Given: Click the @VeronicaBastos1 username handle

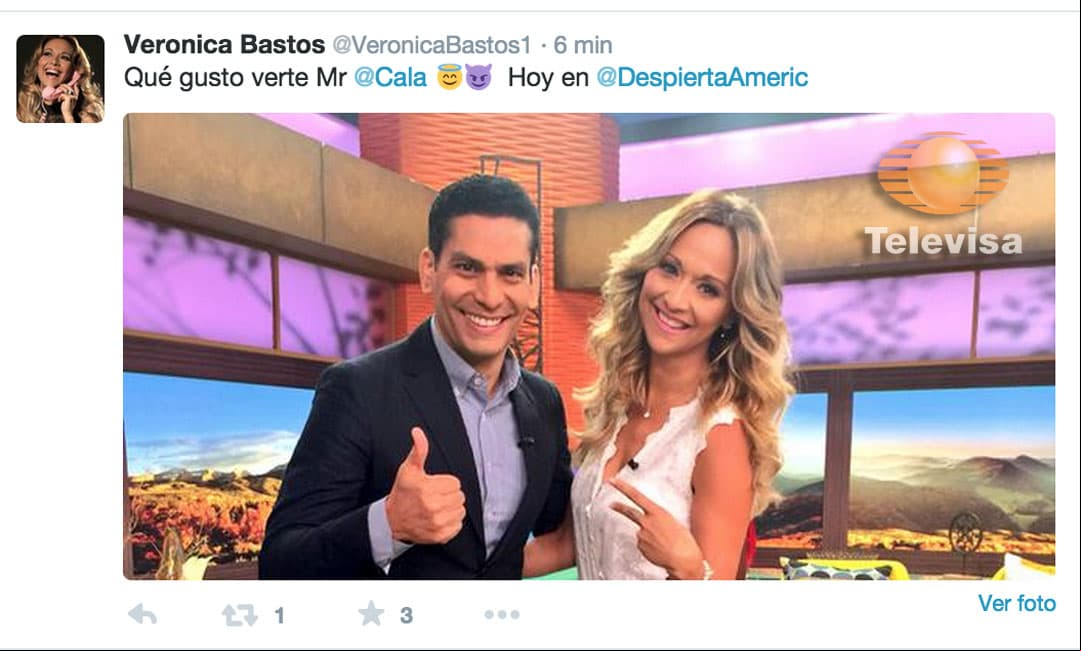Looking at the screenshot, I should point(432,46).
